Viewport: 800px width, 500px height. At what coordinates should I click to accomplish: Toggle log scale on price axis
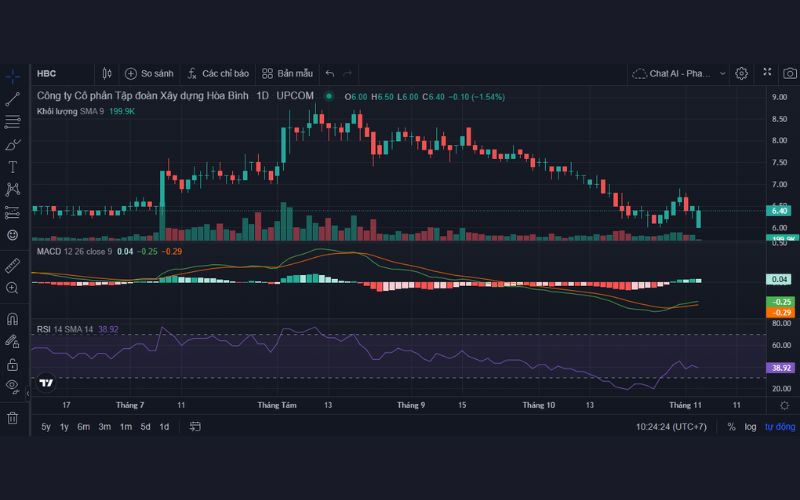[x=750, y=427]
